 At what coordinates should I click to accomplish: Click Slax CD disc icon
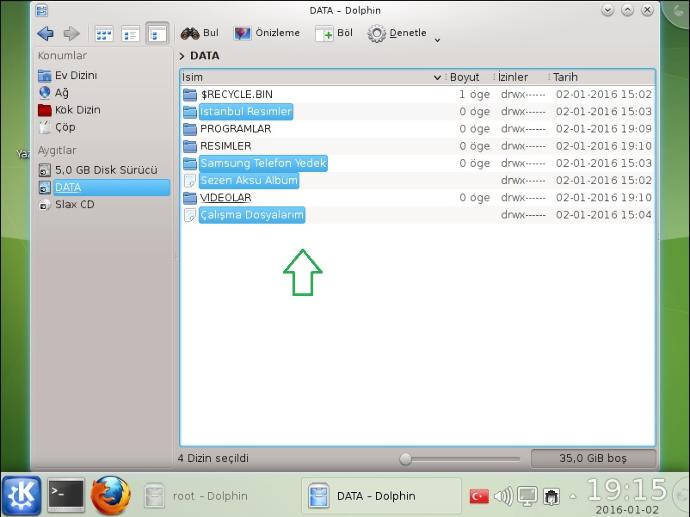click(x=44, y=205)
